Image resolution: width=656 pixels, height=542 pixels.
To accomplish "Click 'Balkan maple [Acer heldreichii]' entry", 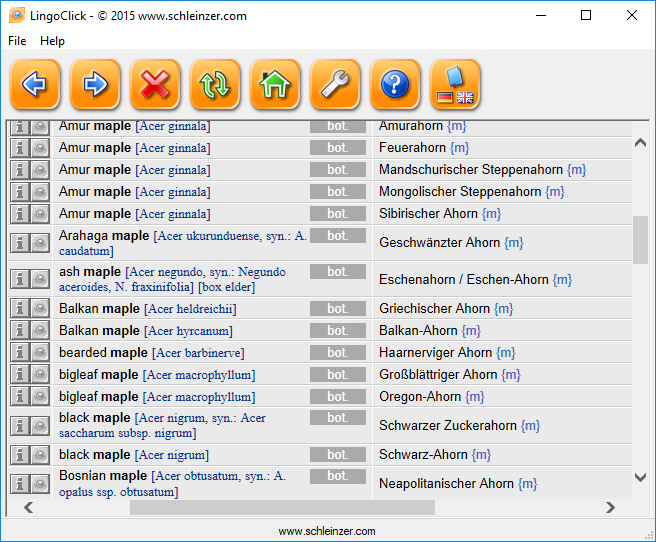I will click(x=148, y=309).
